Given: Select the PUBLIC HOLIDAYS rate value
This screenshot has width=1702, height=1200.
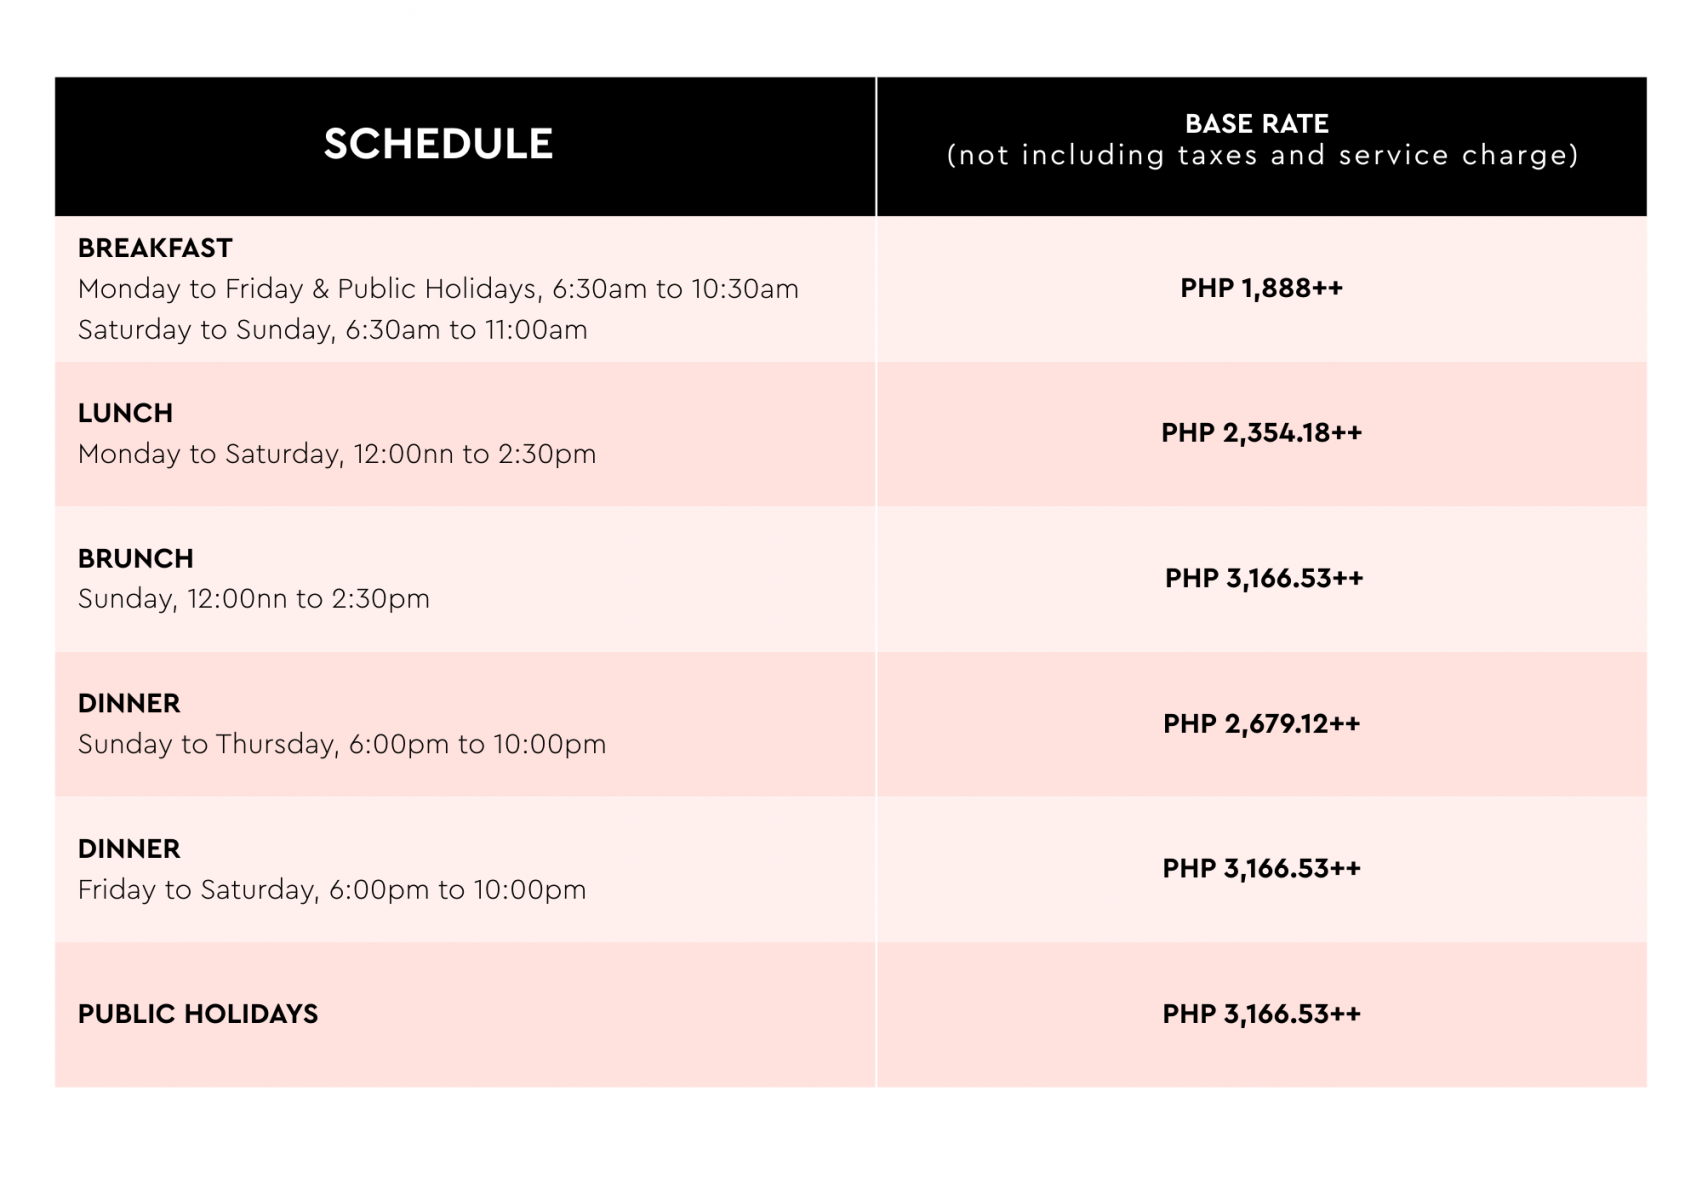Looking at the screenshot, I should [1261, 1014].
